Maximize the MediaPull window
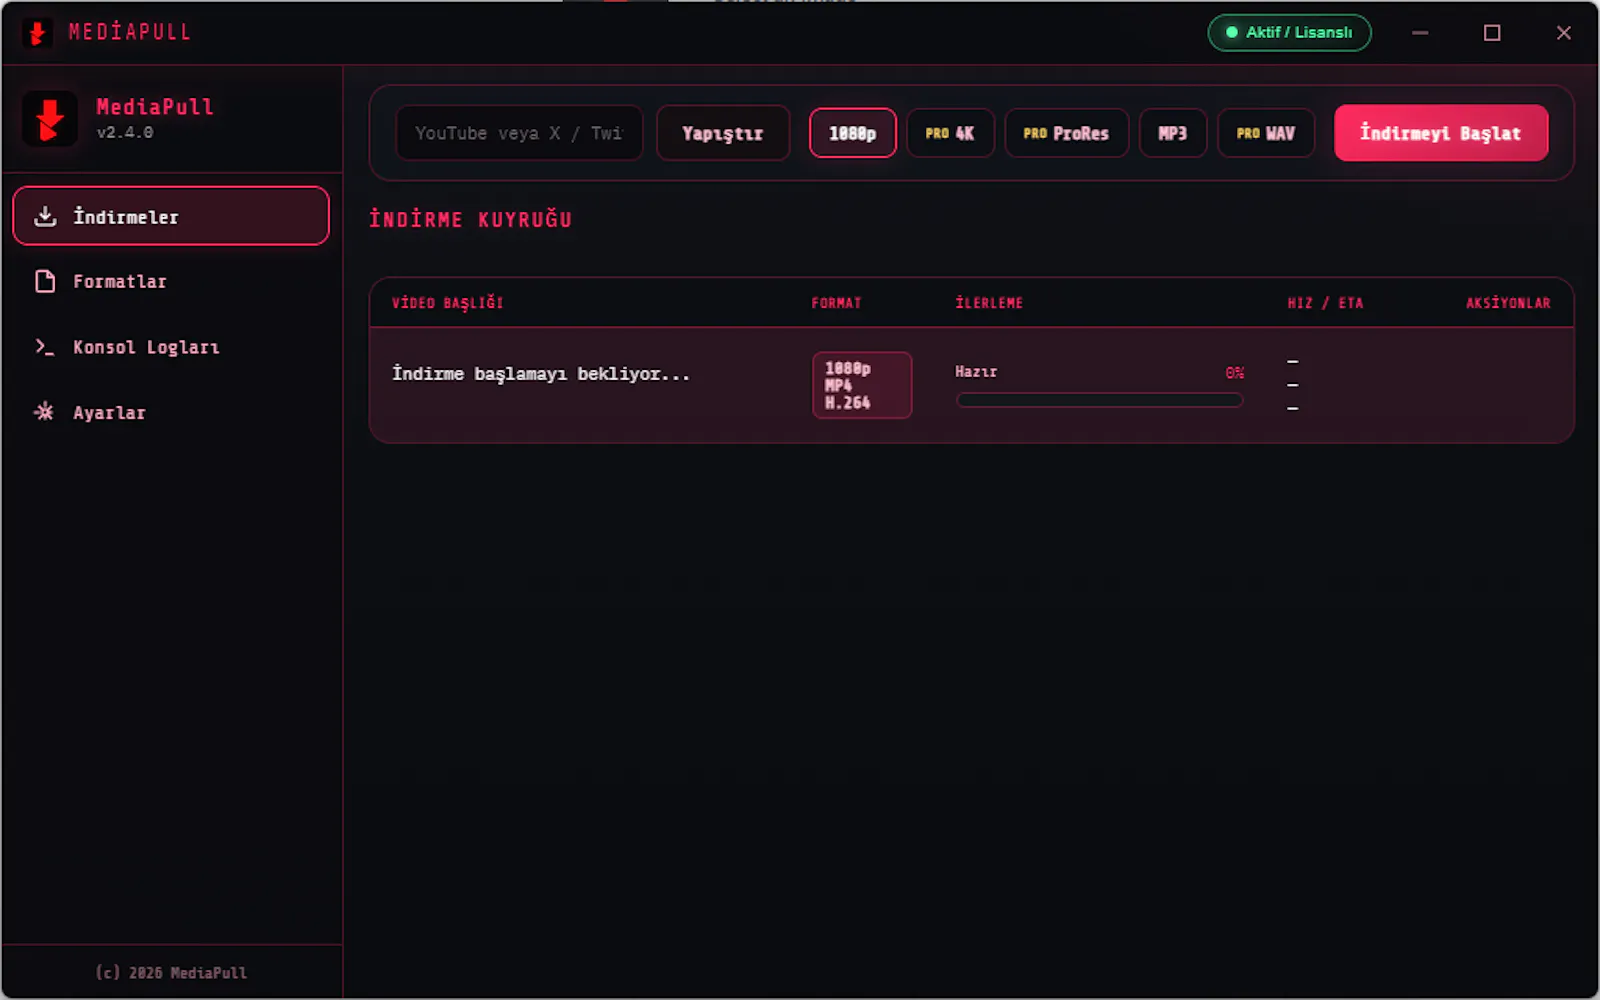1600x1000 pixels. [1492, 33]
